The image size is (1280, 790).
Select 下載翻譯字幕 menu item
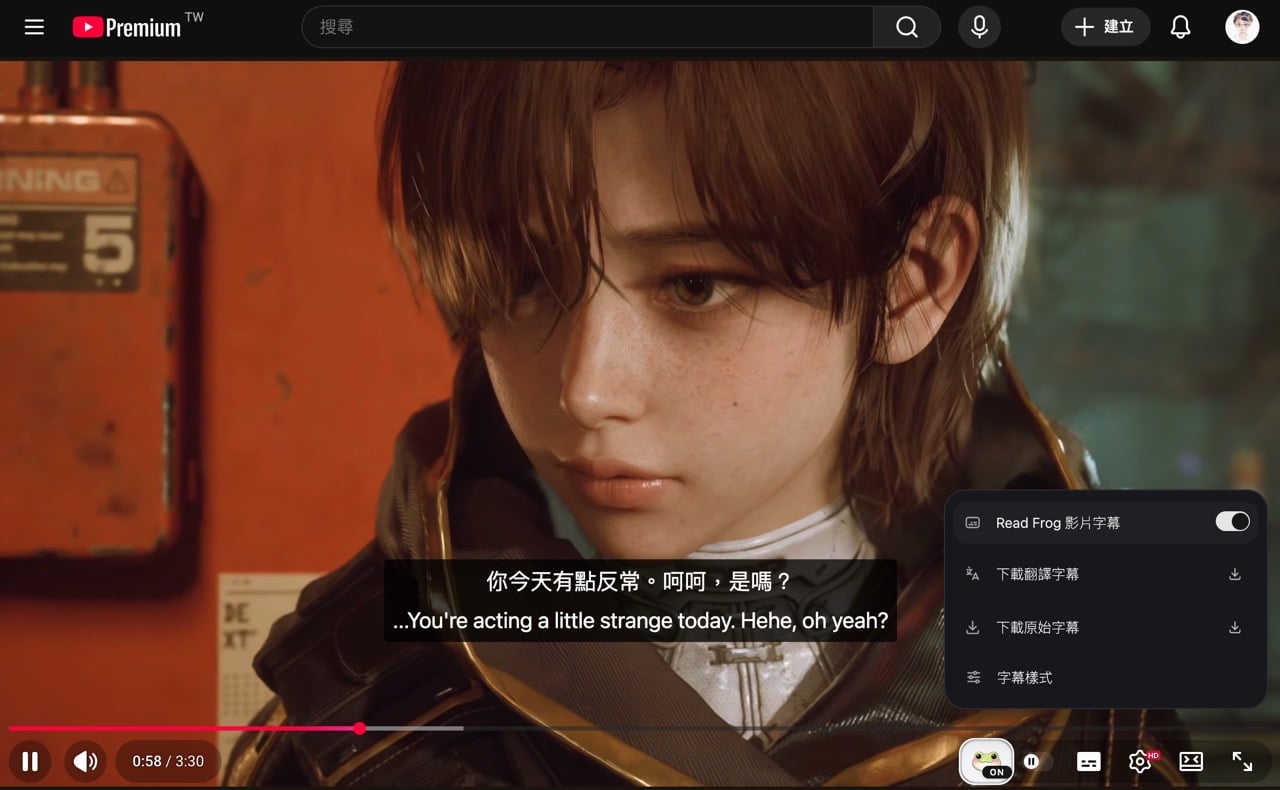pos(1105,574)
